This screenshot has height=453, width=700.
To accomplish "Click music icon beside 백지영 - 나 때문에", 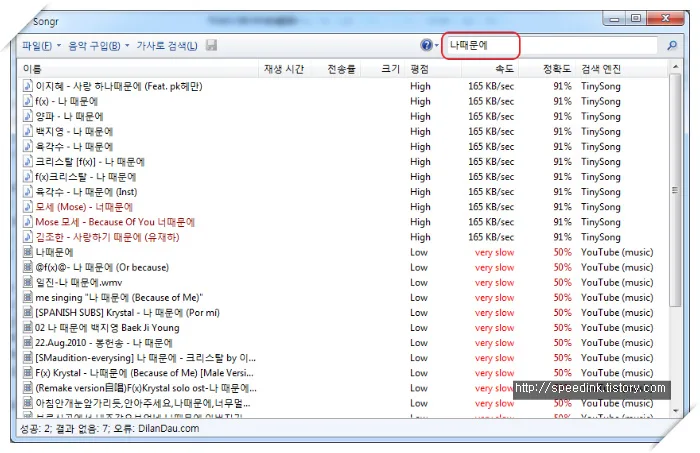I will [x=28, y=131].
